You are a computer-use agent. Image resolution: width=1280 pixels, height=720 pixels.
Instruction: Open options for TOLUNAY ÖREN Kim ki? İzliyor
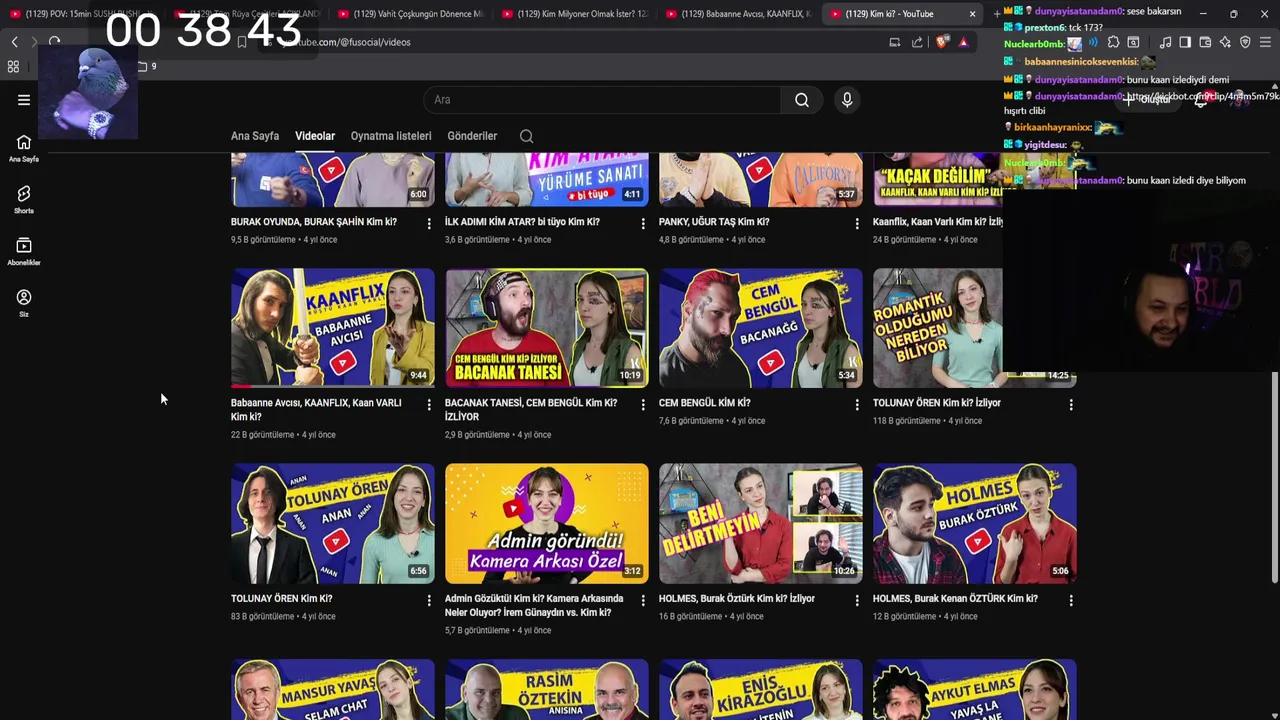(x=1071, y=405)
